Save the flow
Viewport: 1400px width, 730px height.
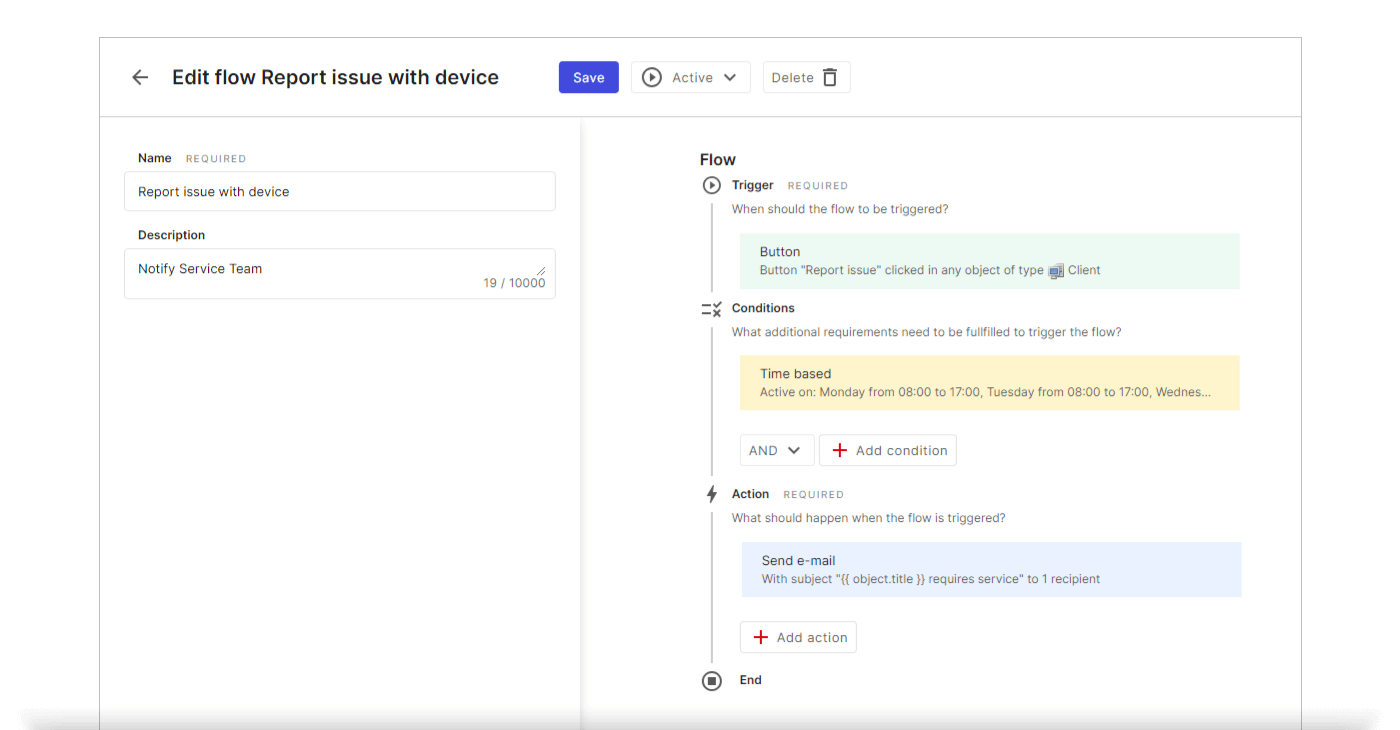pyautogui.click(x=588, y=78)
